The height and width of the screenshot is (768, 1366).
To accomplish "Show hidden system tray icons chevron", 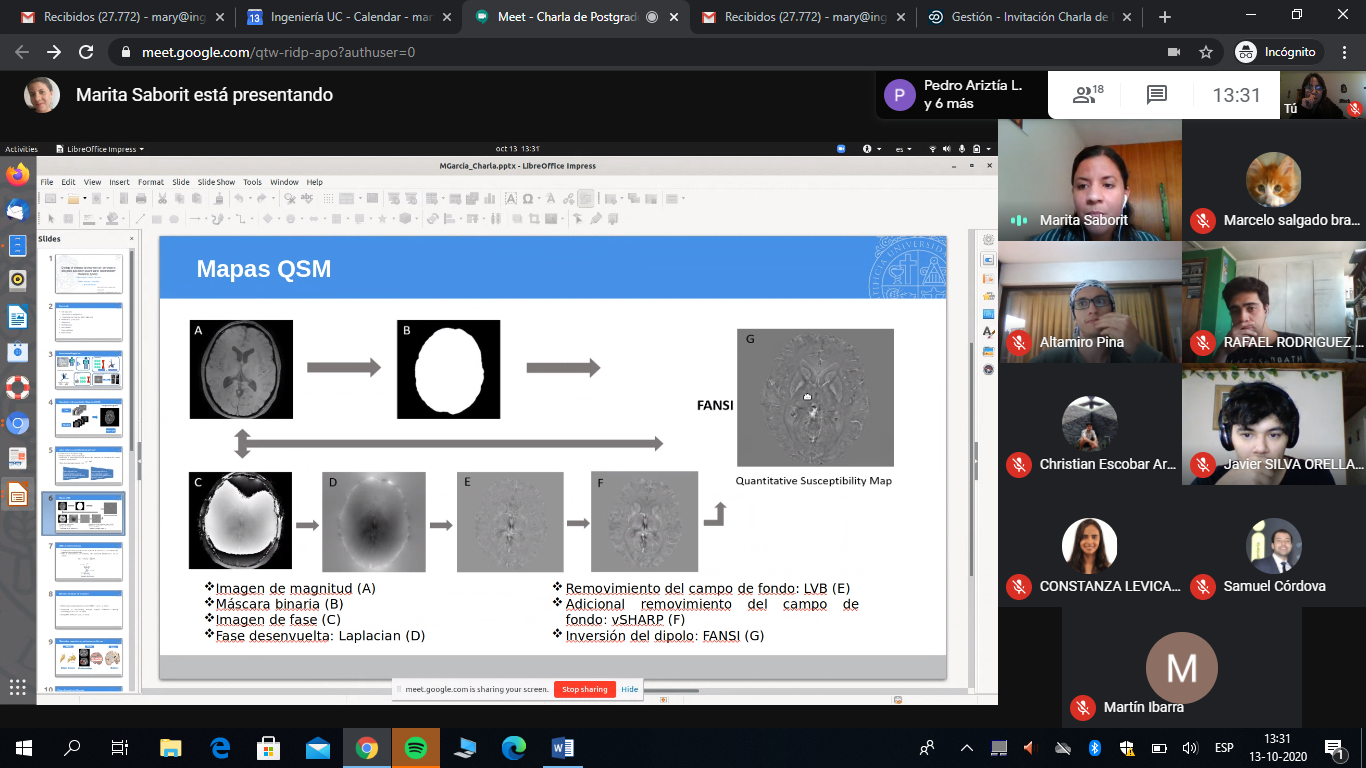I will [966, 748].
